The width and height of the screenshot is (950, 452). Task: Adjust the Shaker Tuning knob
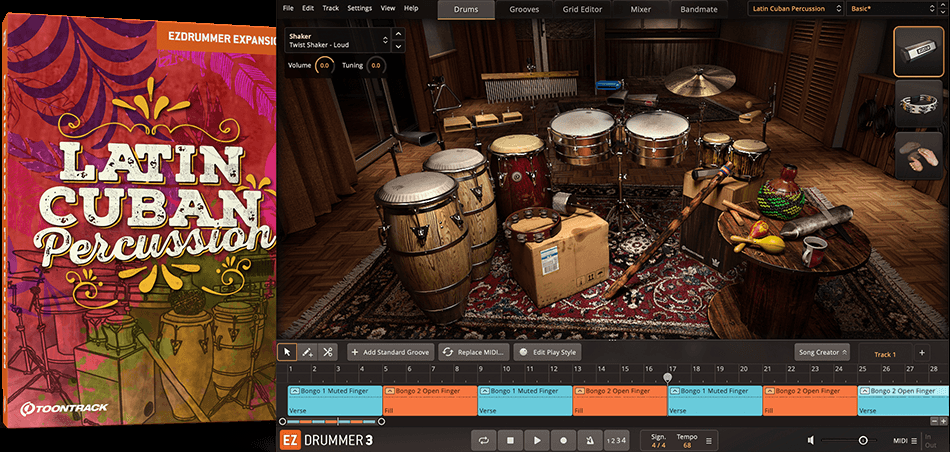click(376, 65)
